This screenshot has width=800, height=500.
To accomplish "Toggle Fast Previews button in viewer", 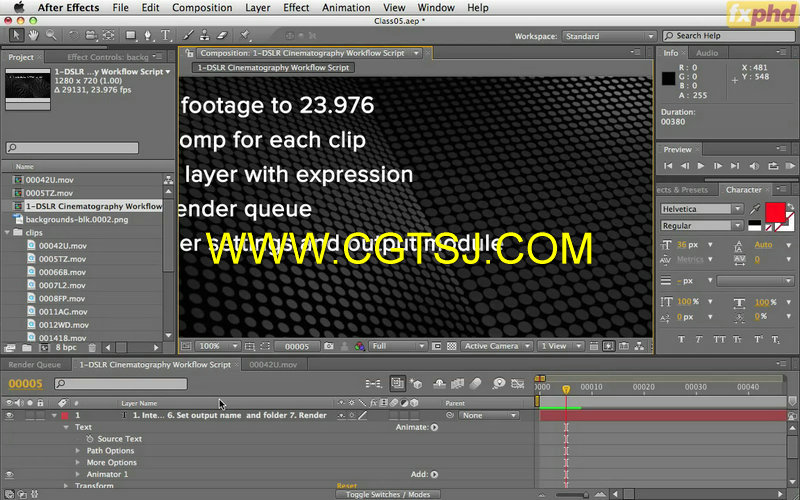I will 609,346.
